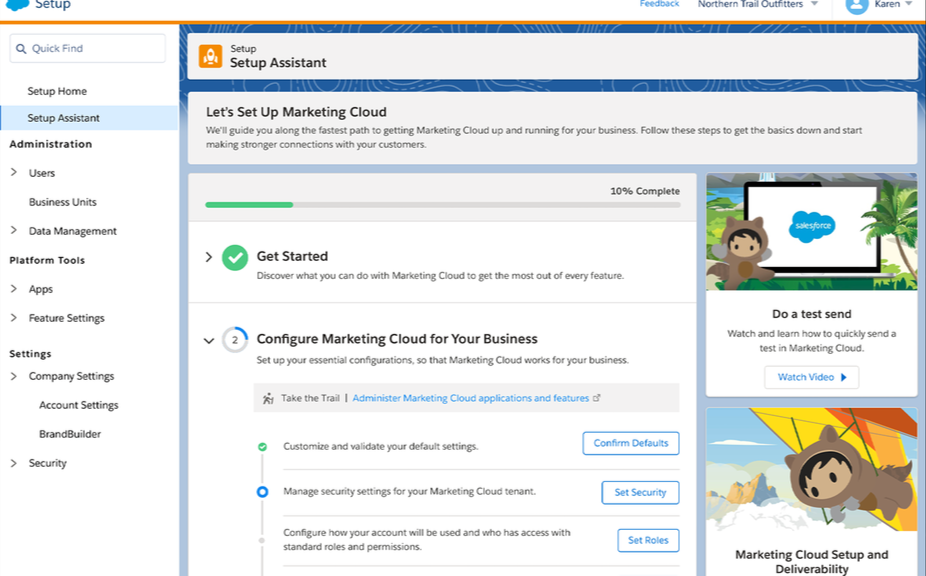Click the Confirm Defaults button
Image resolution: width=926 pixels, height=576 pixels.
coord(631,443)
